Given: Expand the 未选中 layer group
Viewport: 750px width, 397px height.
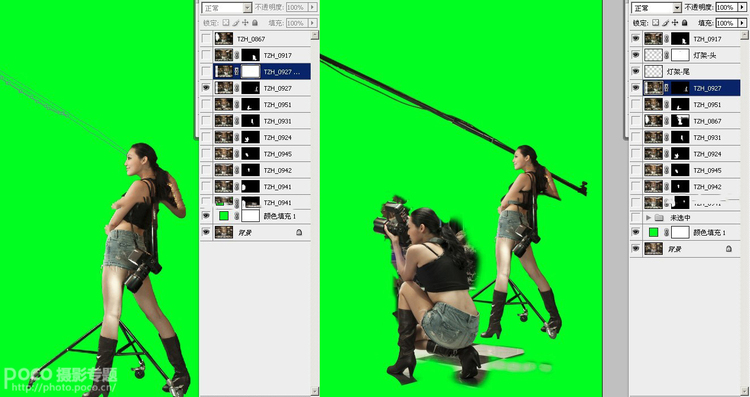Looking at the screenshot, I should (x=649, y=218).
